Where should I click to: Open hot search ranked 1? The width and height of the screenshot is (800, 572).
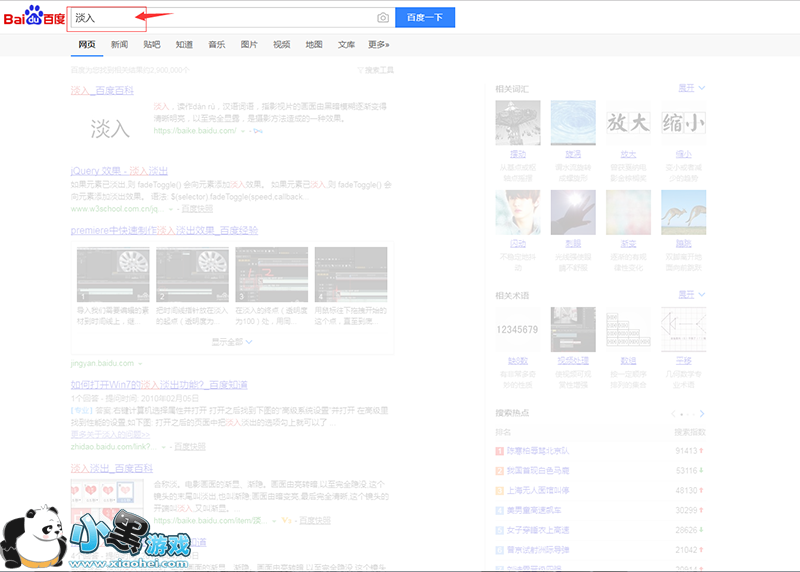coord(537,451)
